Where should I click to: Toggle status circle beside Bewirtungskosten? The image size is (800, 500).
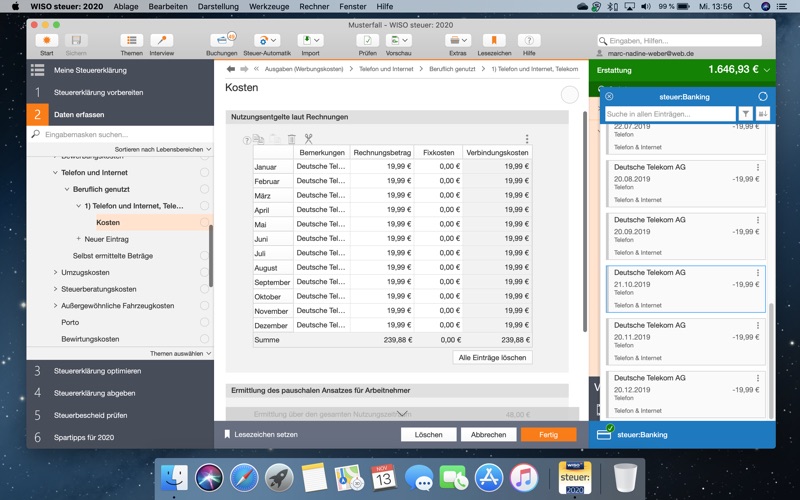coord(205,339)
